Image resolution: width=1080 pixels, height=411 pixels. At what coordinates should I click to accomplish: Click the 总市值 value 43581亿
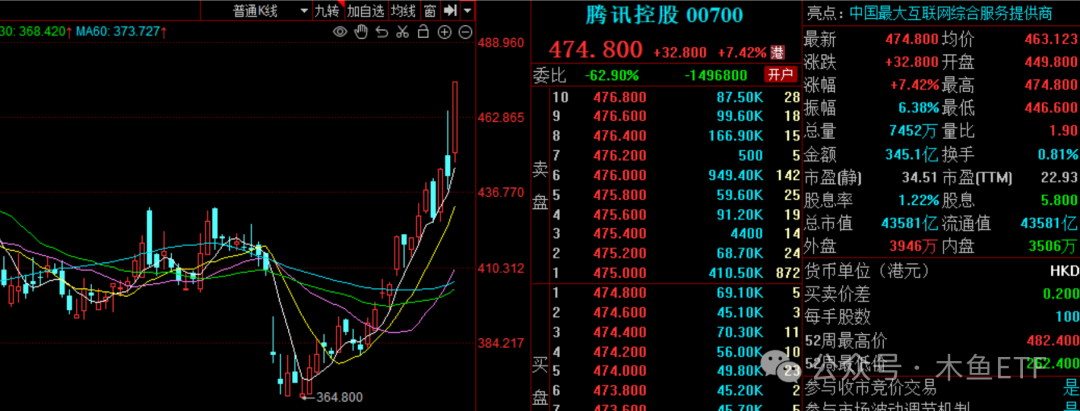pos(910,223)
